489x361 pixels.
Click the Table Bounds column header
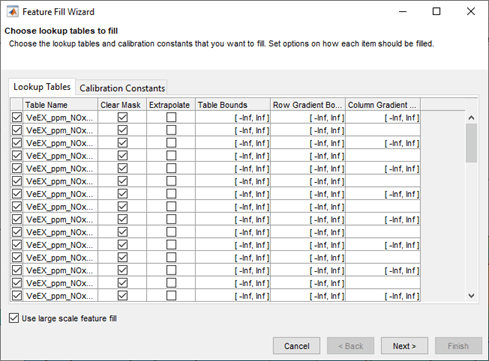[x=233, y=105]
